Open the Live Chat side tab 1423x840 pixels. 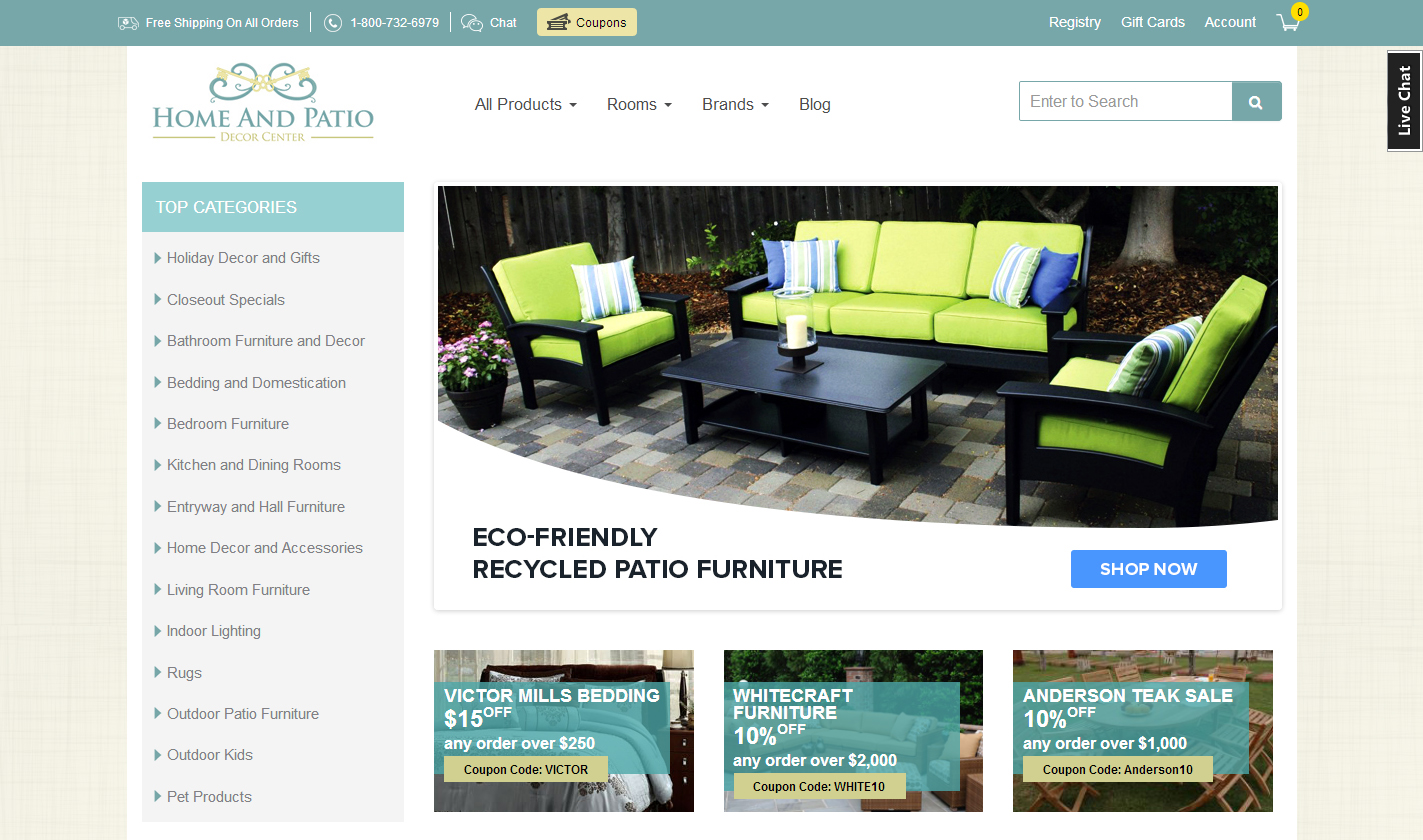pos(1405,101)
